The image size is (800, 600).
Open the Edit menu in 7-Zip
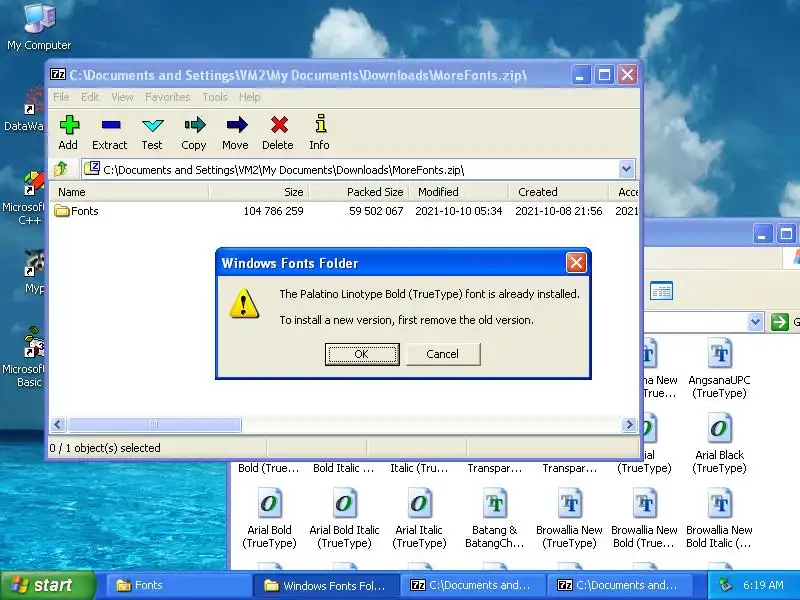90,97
